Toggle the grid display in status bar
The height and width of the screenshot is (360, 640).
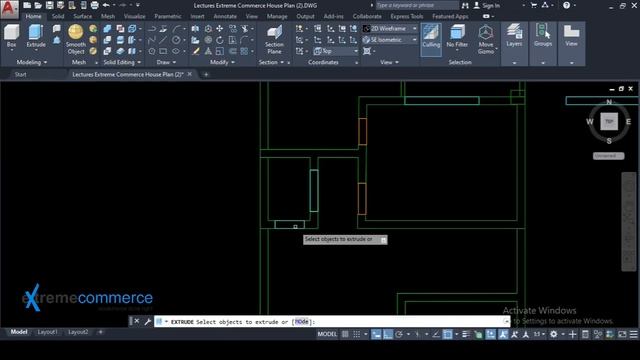point(345,334)
